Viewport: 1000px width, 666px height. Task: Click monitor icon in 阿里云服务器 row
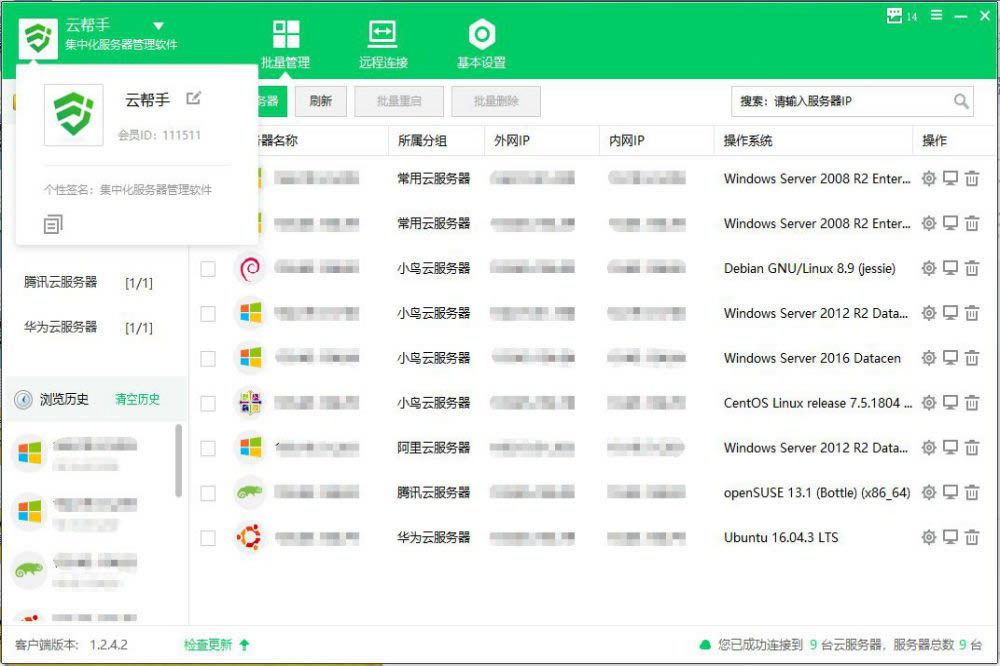950,447
